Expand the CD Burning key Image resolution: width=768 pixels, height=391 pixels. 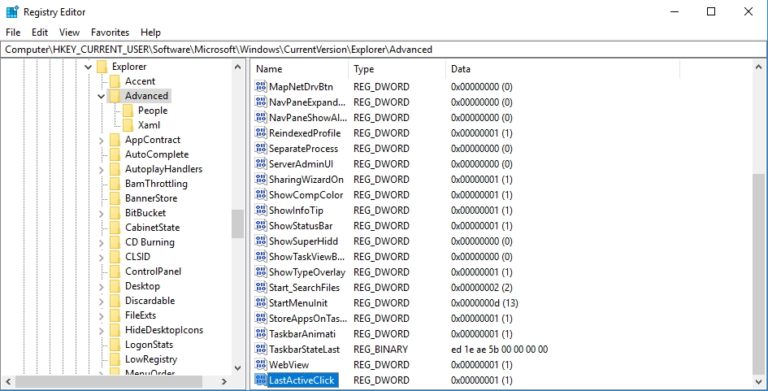point(101,243)
